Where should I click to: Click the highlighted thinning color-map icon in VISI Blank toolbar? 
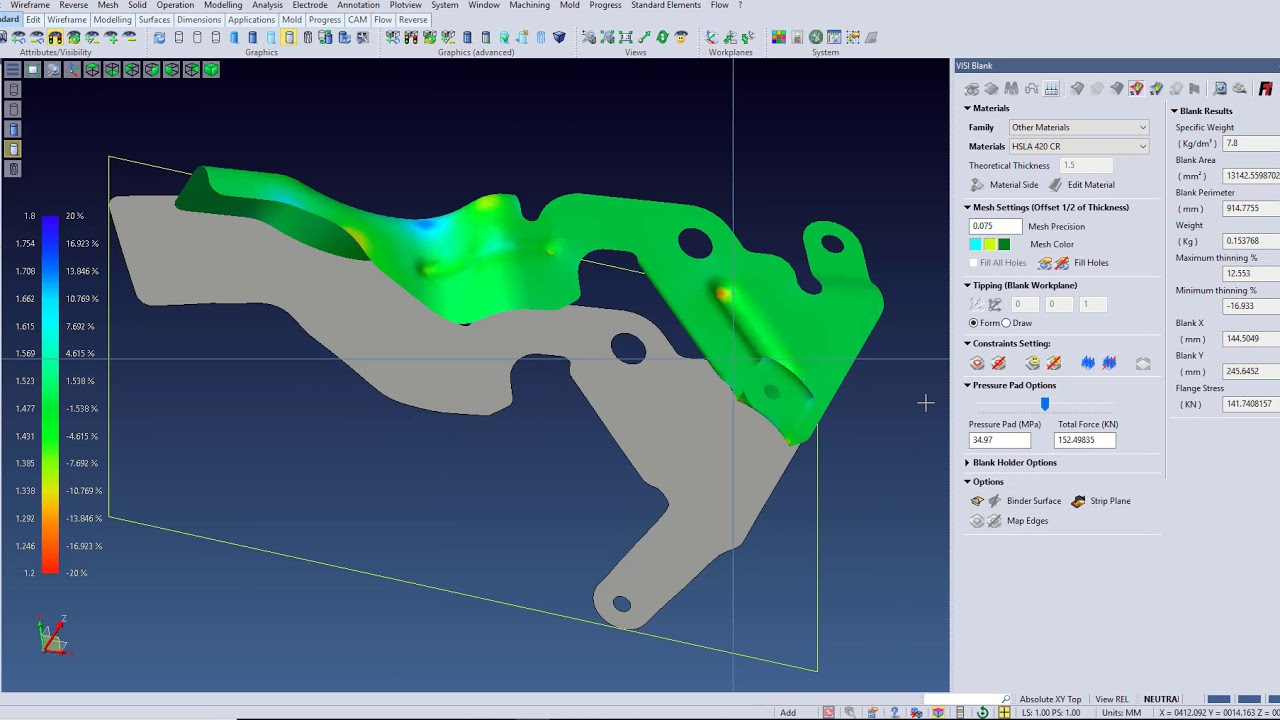click(1136, 89)
